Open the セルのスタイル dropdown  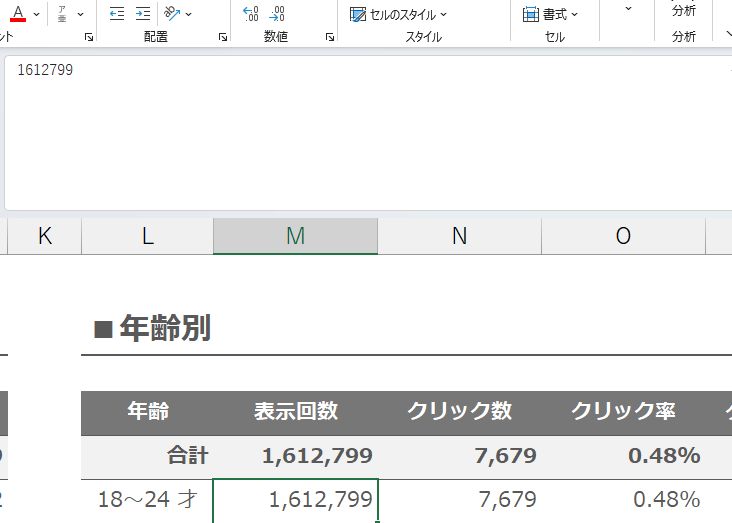398,14
